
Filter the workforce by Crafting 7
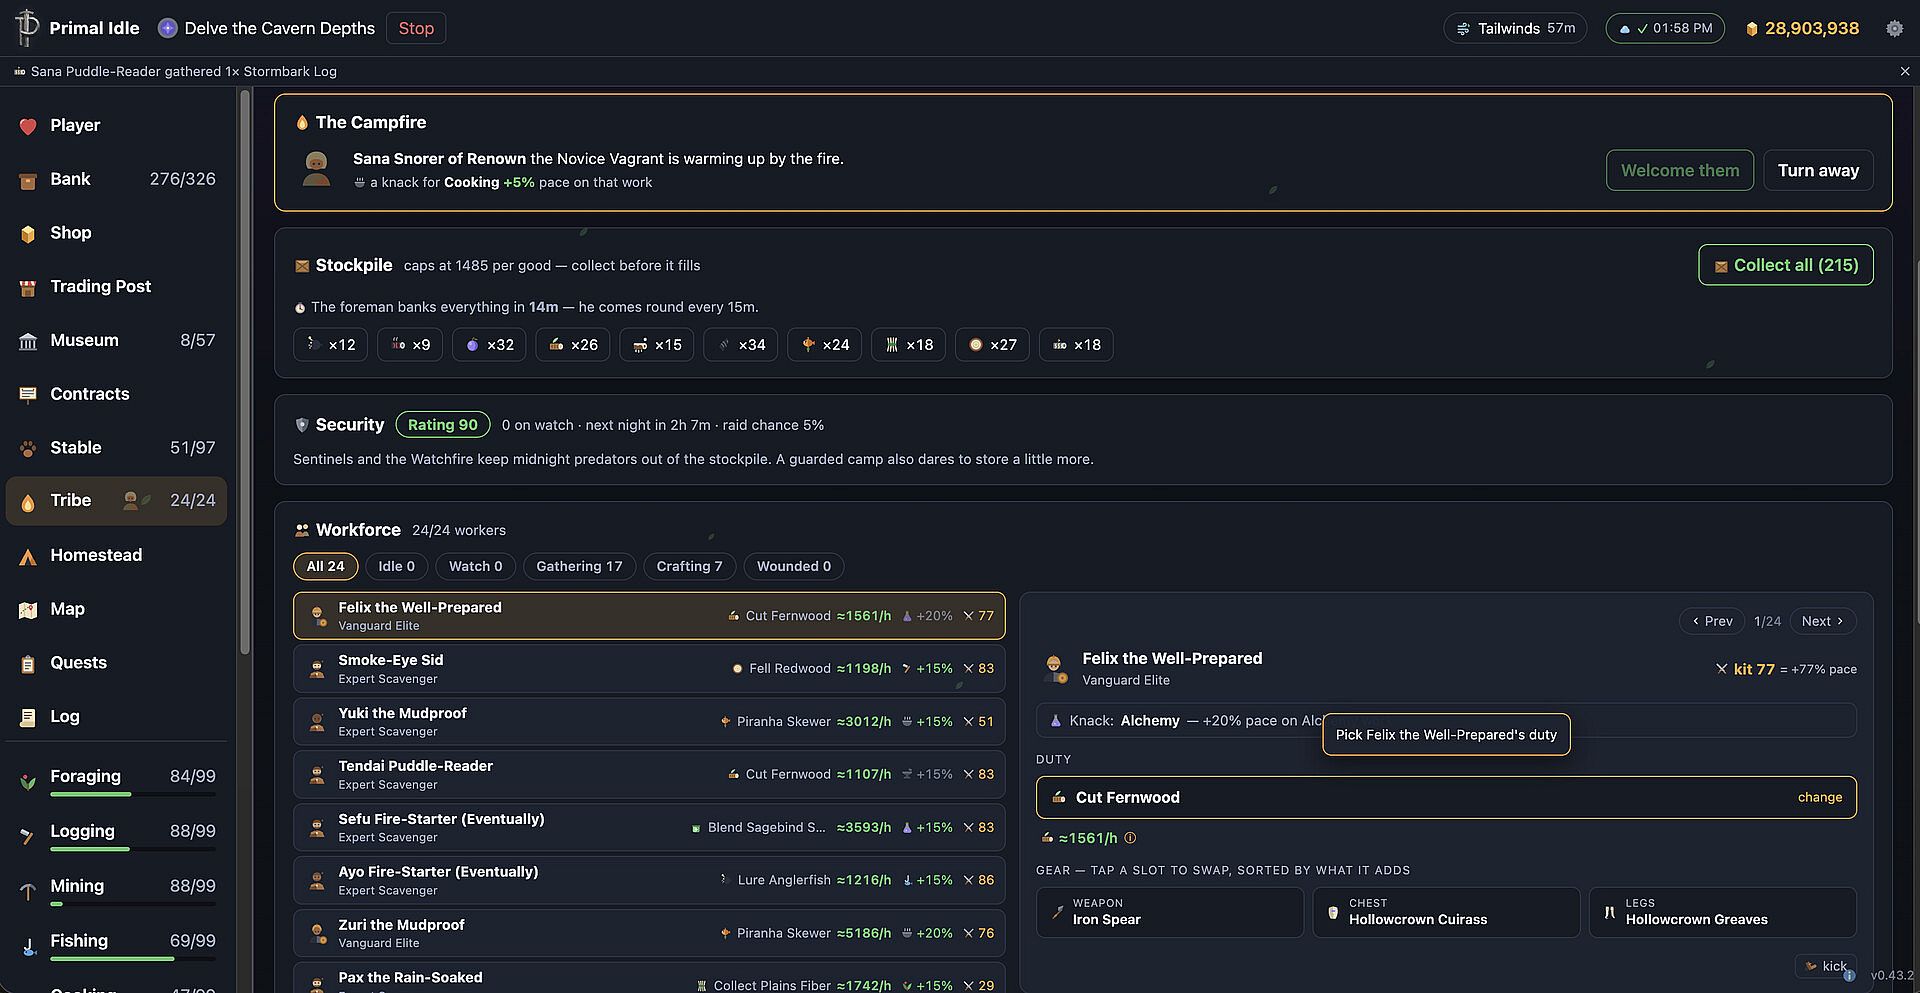[689, 566]
